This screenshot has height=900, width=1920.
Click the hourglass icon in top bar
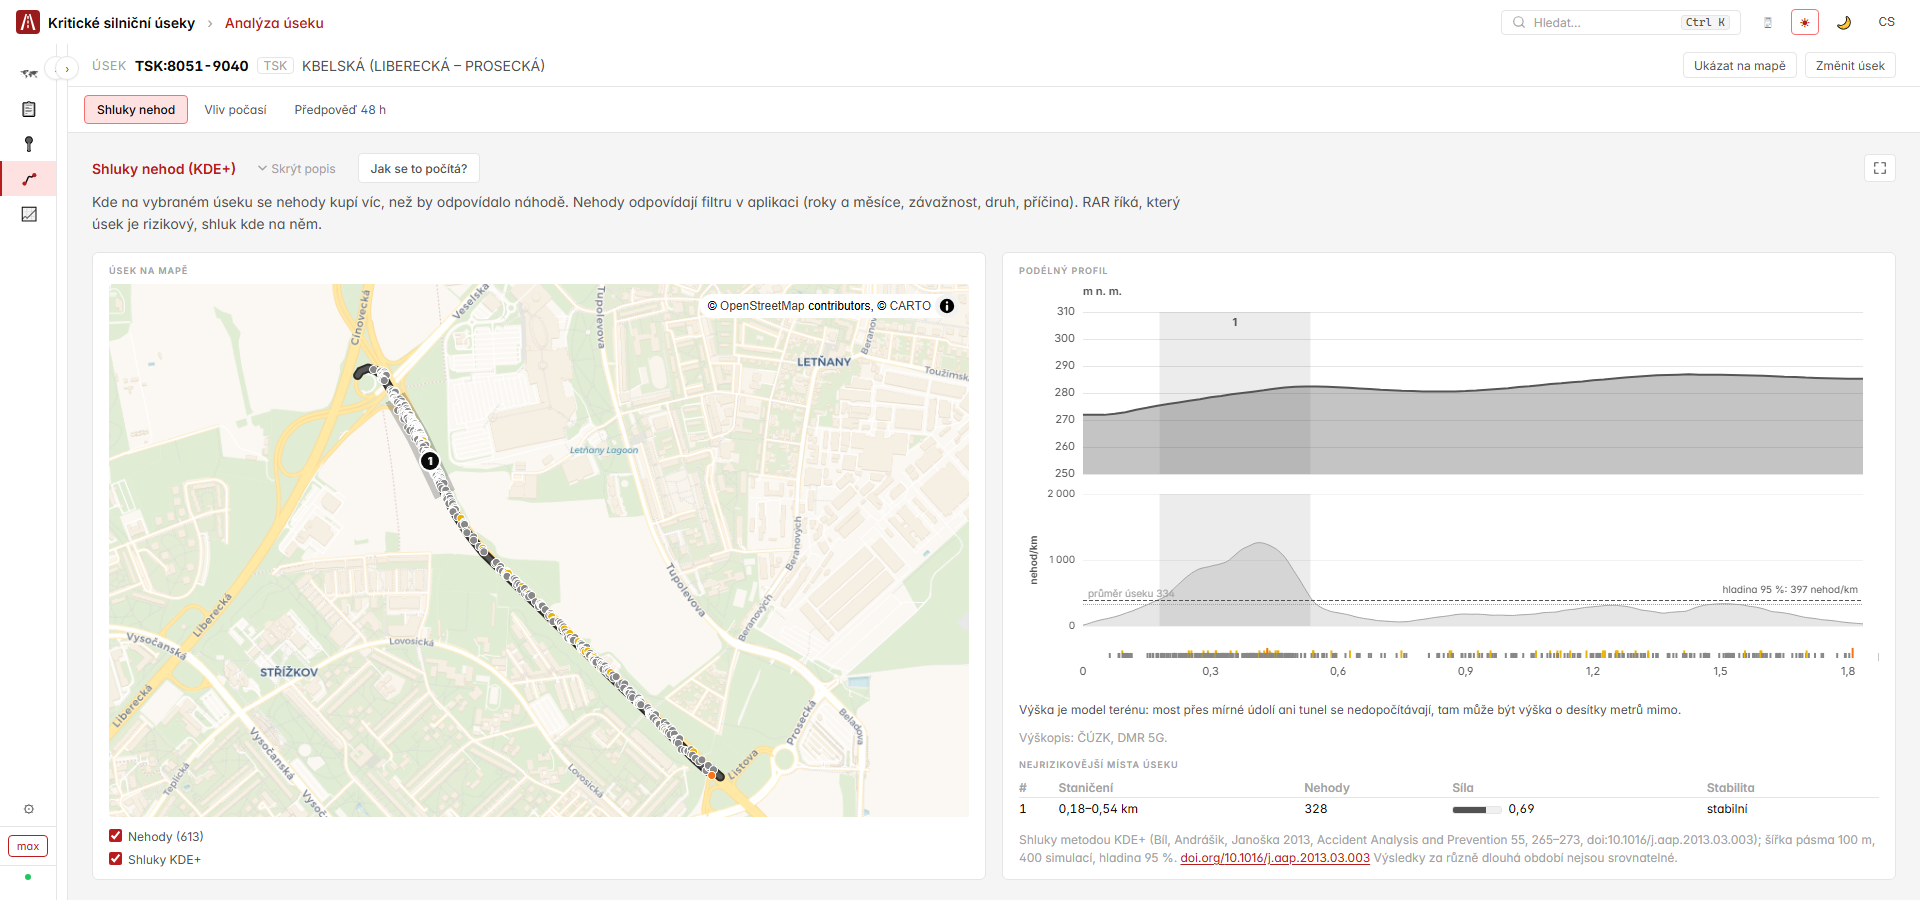point(1768,22)
